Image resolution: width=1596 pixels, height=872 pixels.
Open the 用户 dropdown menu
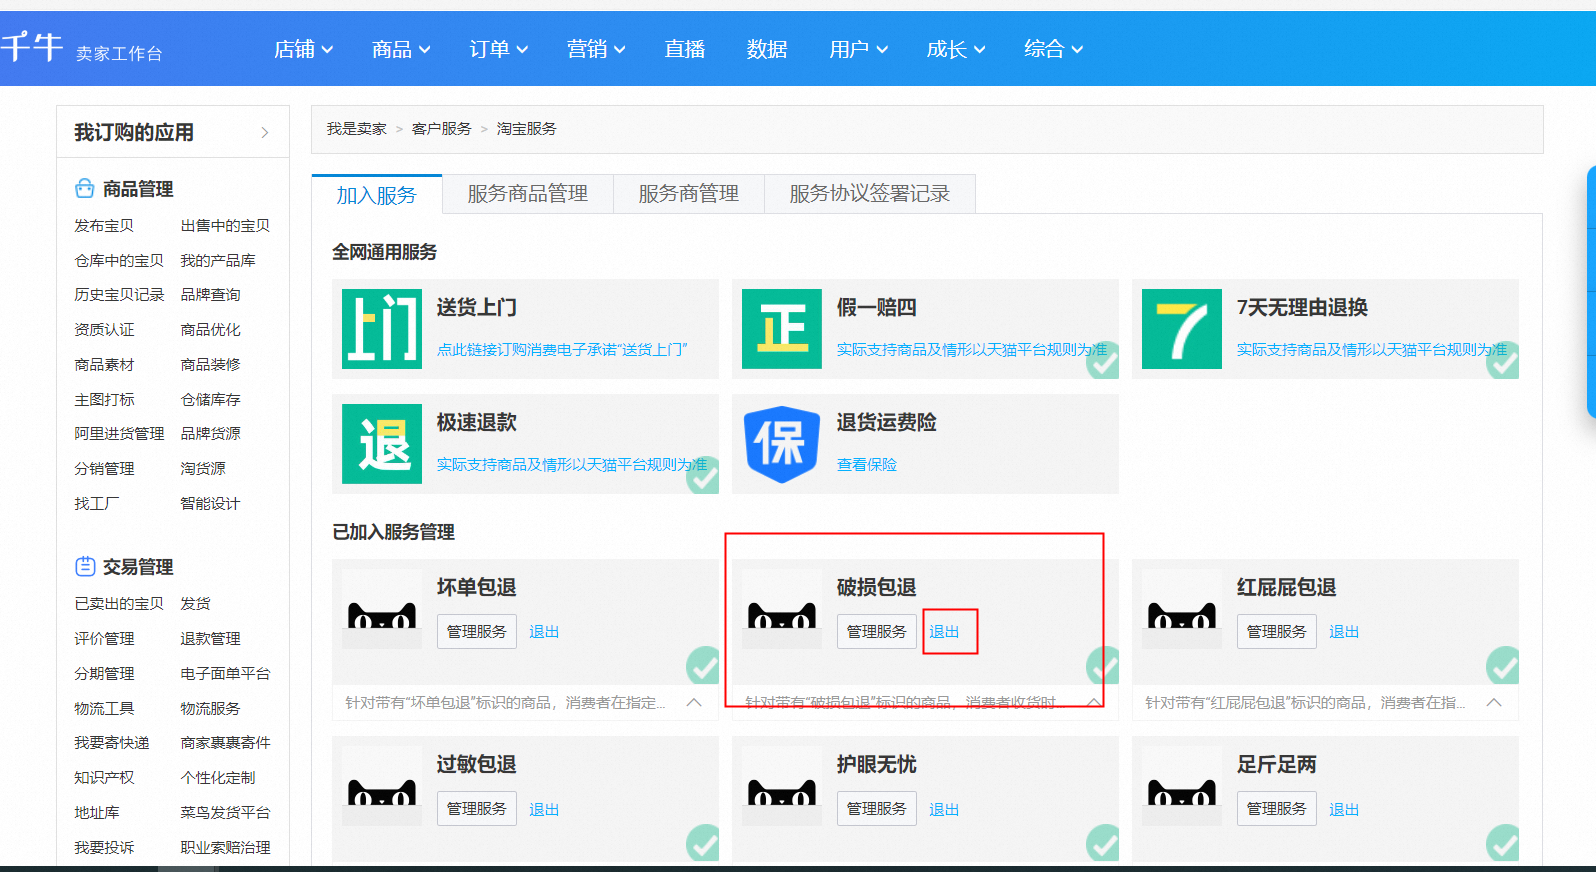[x=859, y=49]
